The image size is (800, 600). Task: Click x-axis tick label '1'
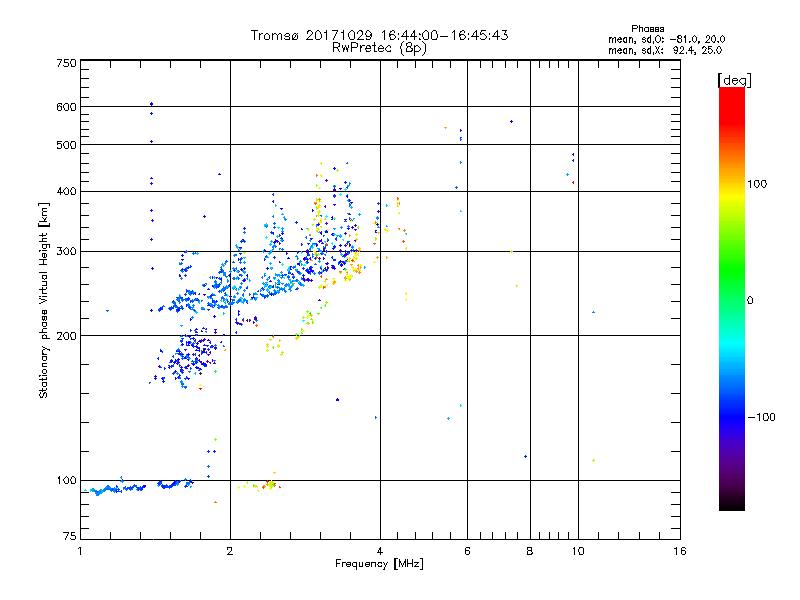tap(80, 551)
